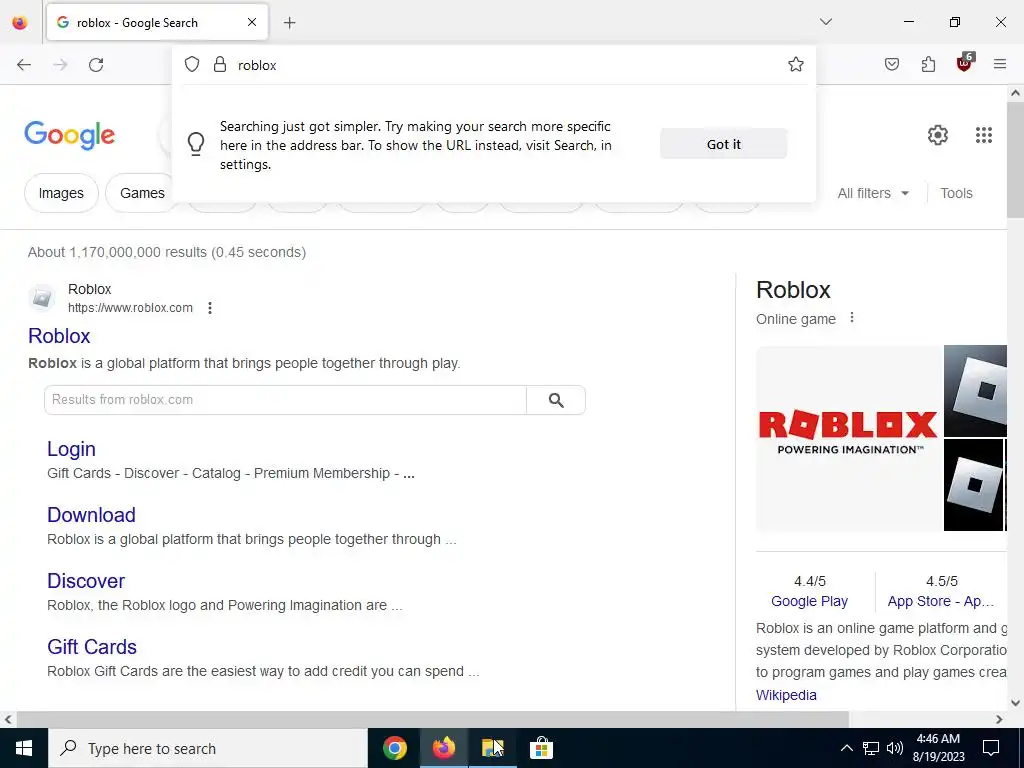
Task: Open the Login sitelink
Action: tap(71, 449)
